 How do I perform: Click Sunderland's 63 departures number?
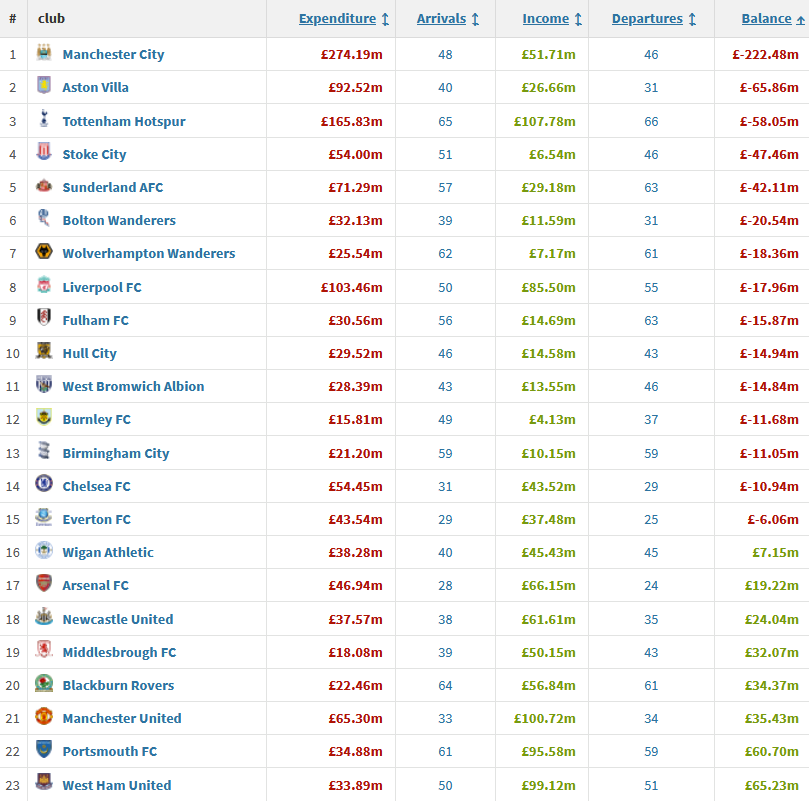tap(651, 187)
